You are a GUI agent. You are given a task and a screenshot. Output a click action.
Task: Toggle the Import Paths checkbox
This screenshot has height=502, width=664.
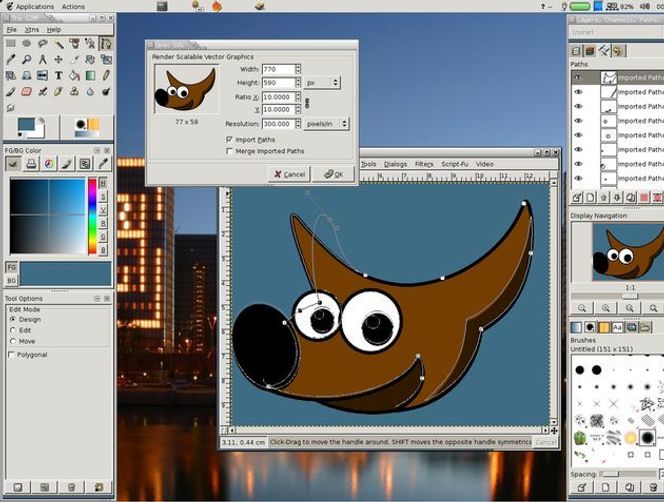click(230, 139)
